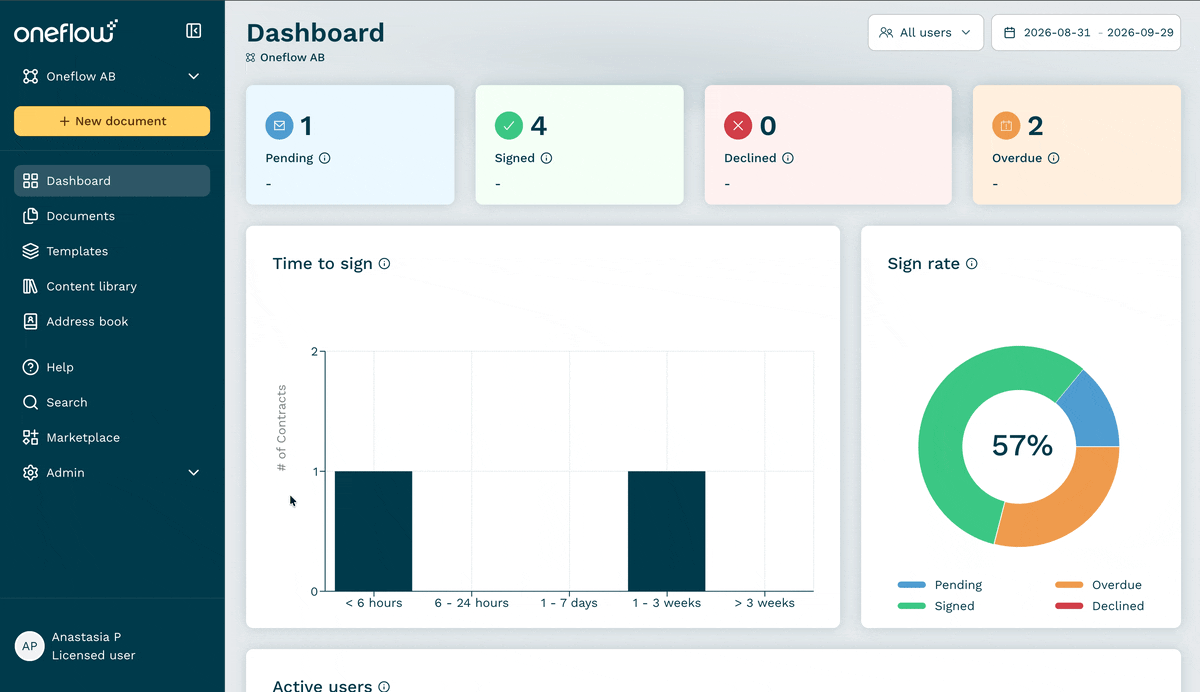Click the New document button
1200x692 pixels.
[112, 121]
